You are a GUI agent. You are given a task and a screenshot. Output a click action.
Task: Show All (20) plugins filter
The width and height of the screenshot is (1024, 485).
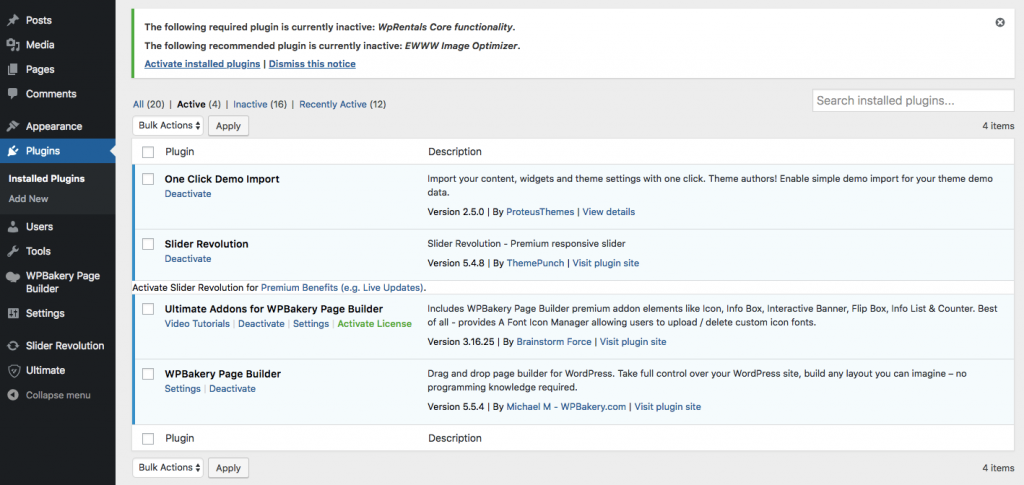pyautogui.click(x=148, y=104)
